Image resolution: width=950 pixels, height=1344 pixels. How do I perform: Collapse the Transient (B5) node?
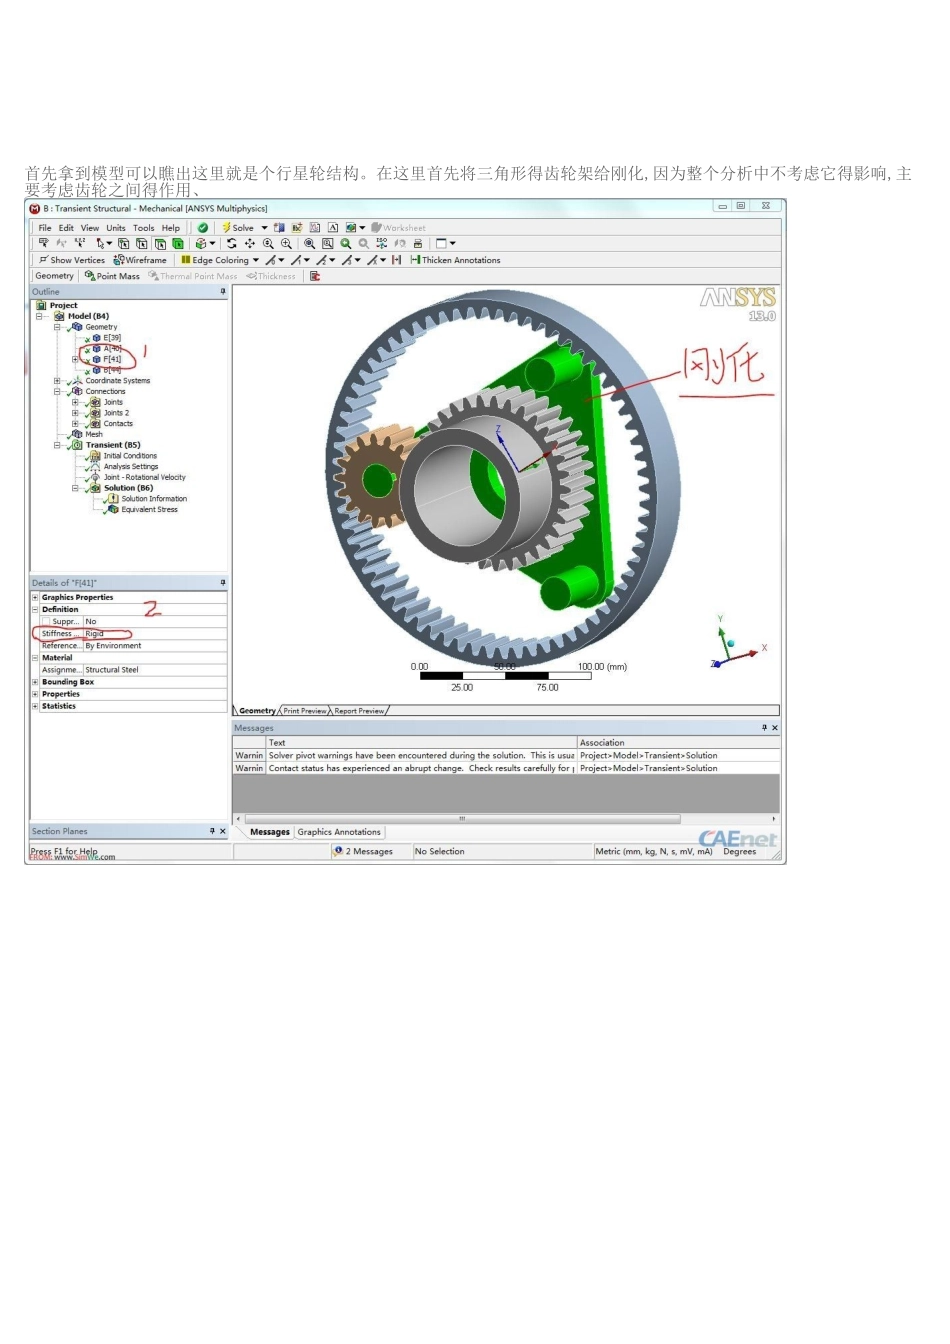(57, 445)
